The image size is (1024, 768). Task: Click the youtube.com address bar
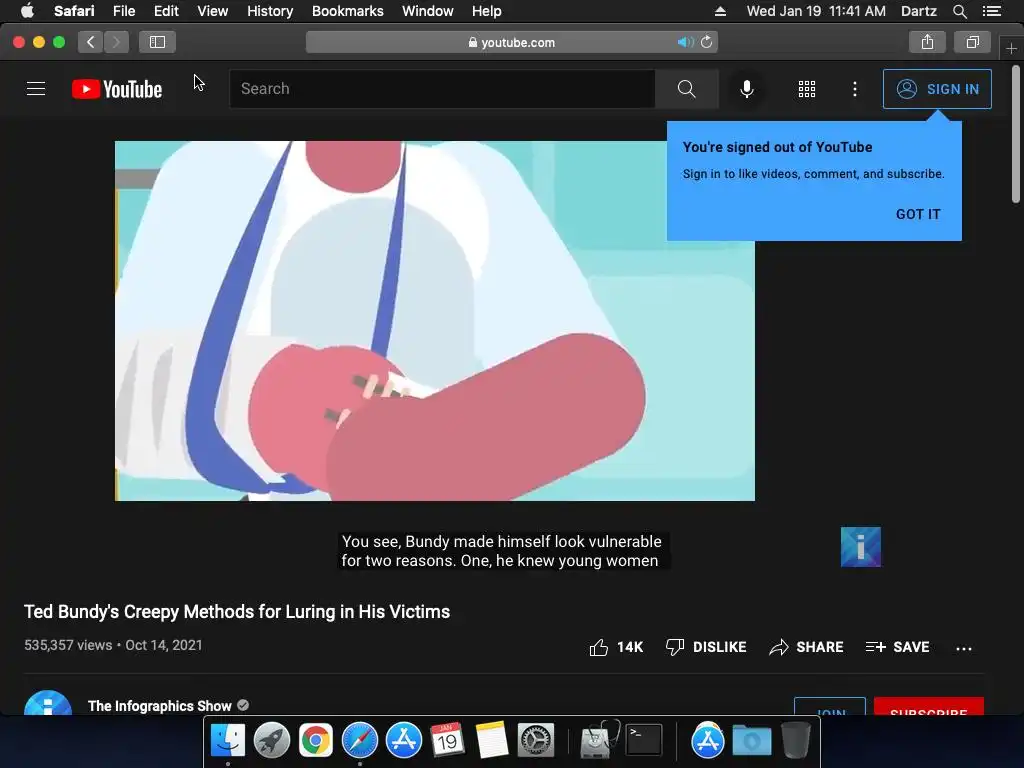(x=511, y=42)
